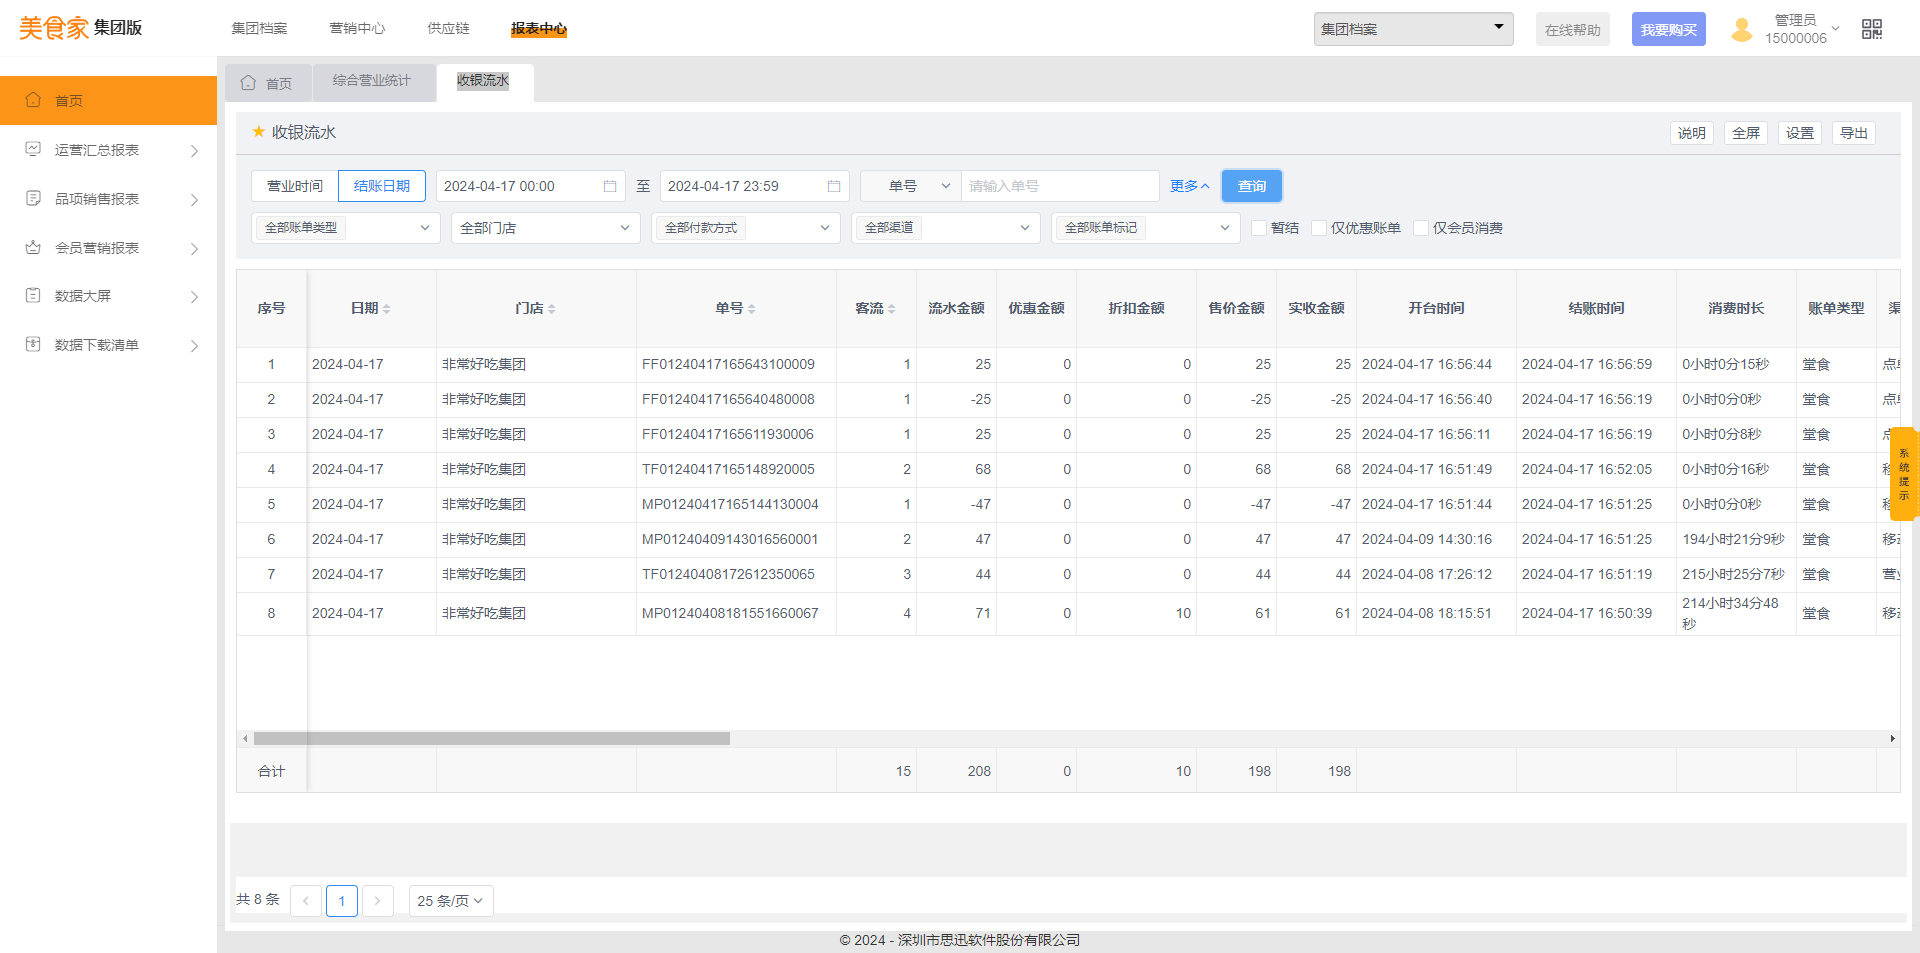This screenshot has height=953, width=1920.
Task: Switch to 综合营业统计 tab
Action: point(372,81)
